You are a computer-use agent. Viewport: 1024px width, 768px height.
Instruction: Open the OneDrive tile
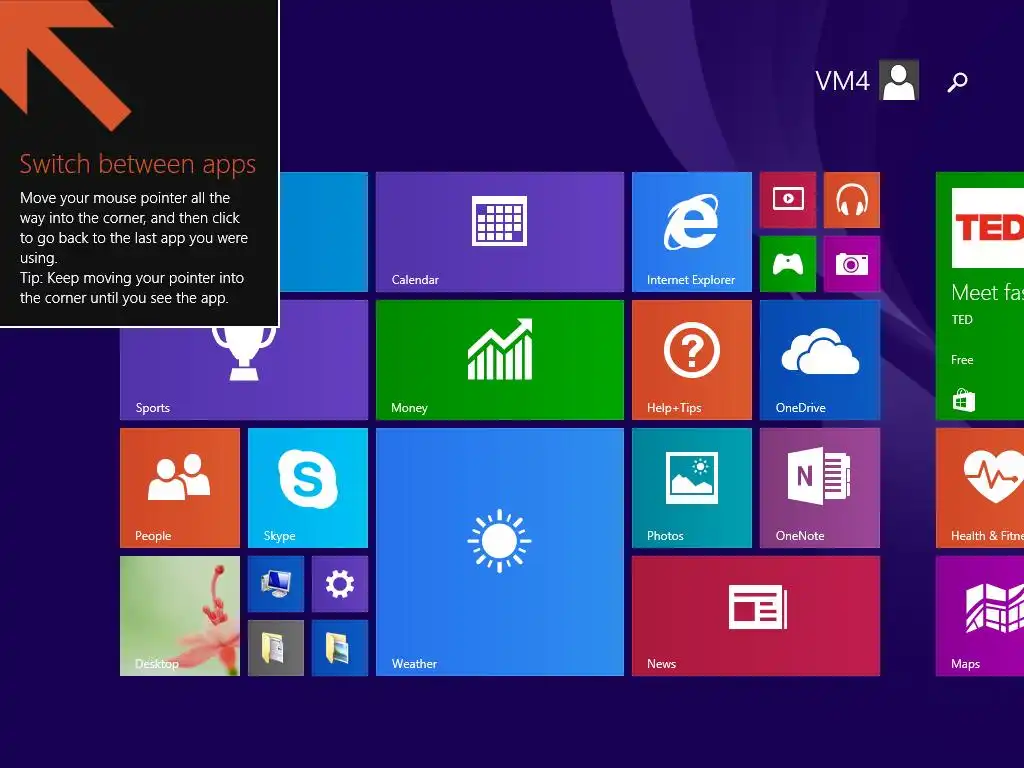coord(820,360)
